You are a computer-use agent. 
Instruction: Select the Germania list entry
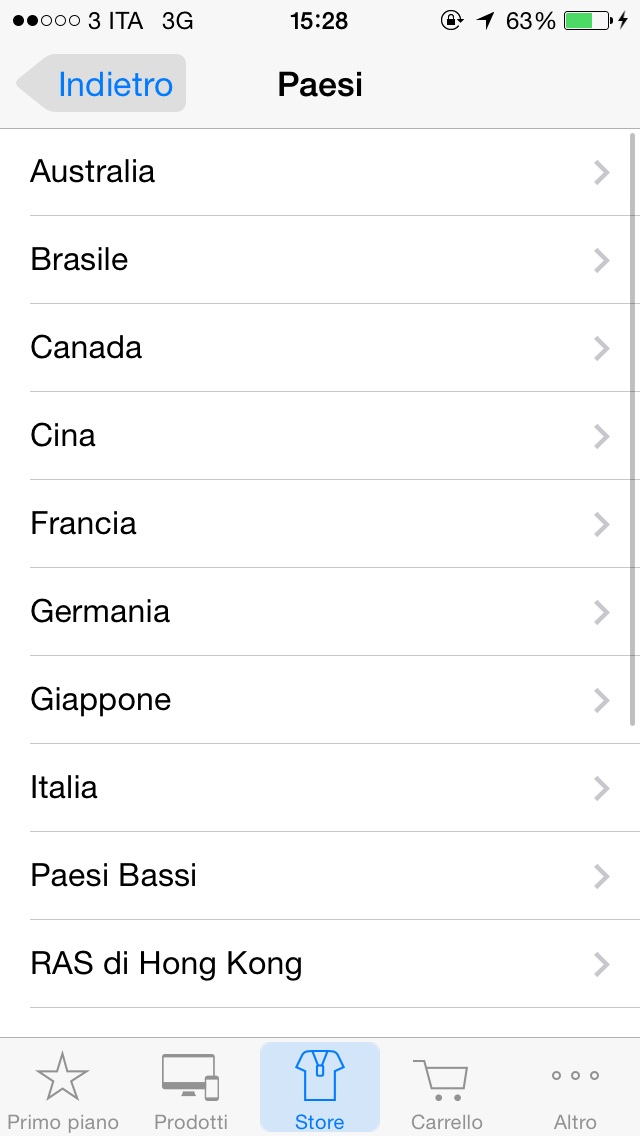tap(320, 612)
